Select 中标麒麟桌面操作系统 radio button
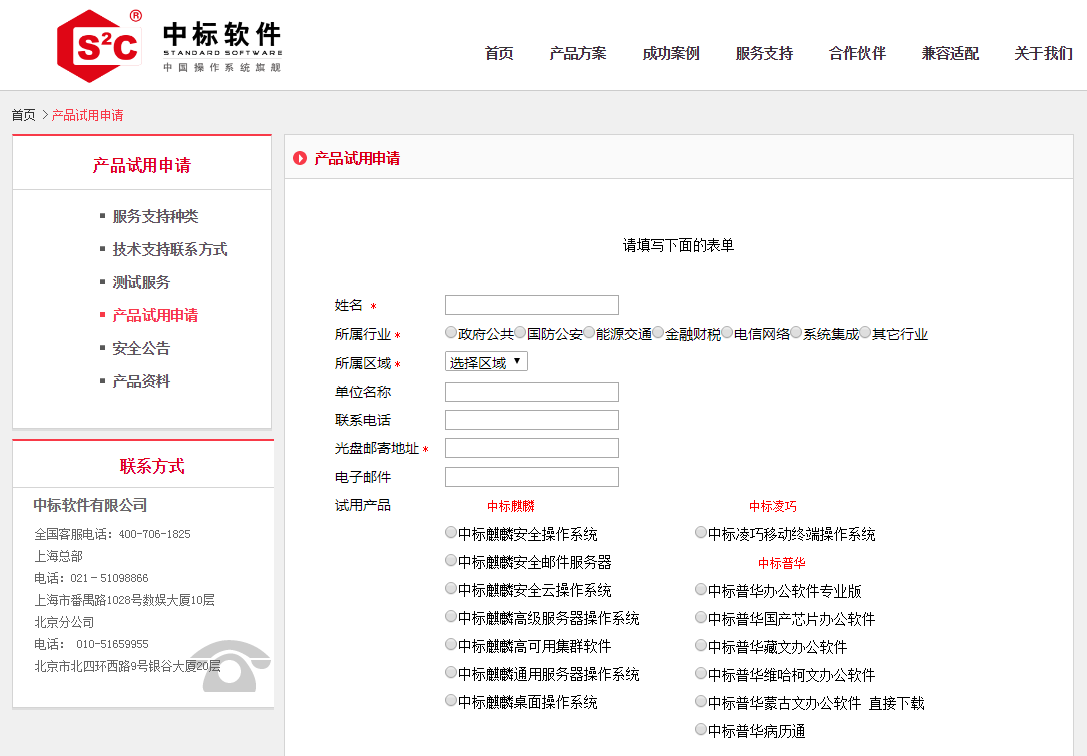Image resolution: width=1087 pixels, height=756 pixels. point(451,700)
